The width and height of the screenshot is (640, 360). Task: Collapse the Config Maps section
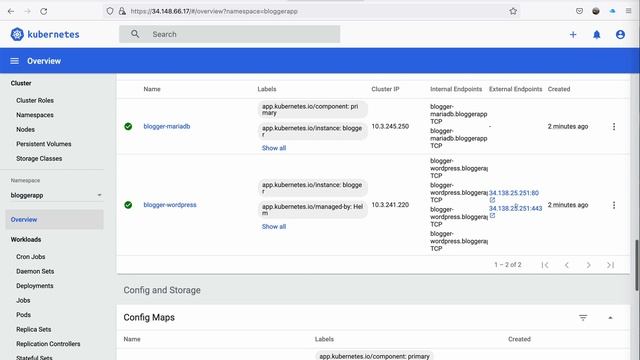pos(610,318)
